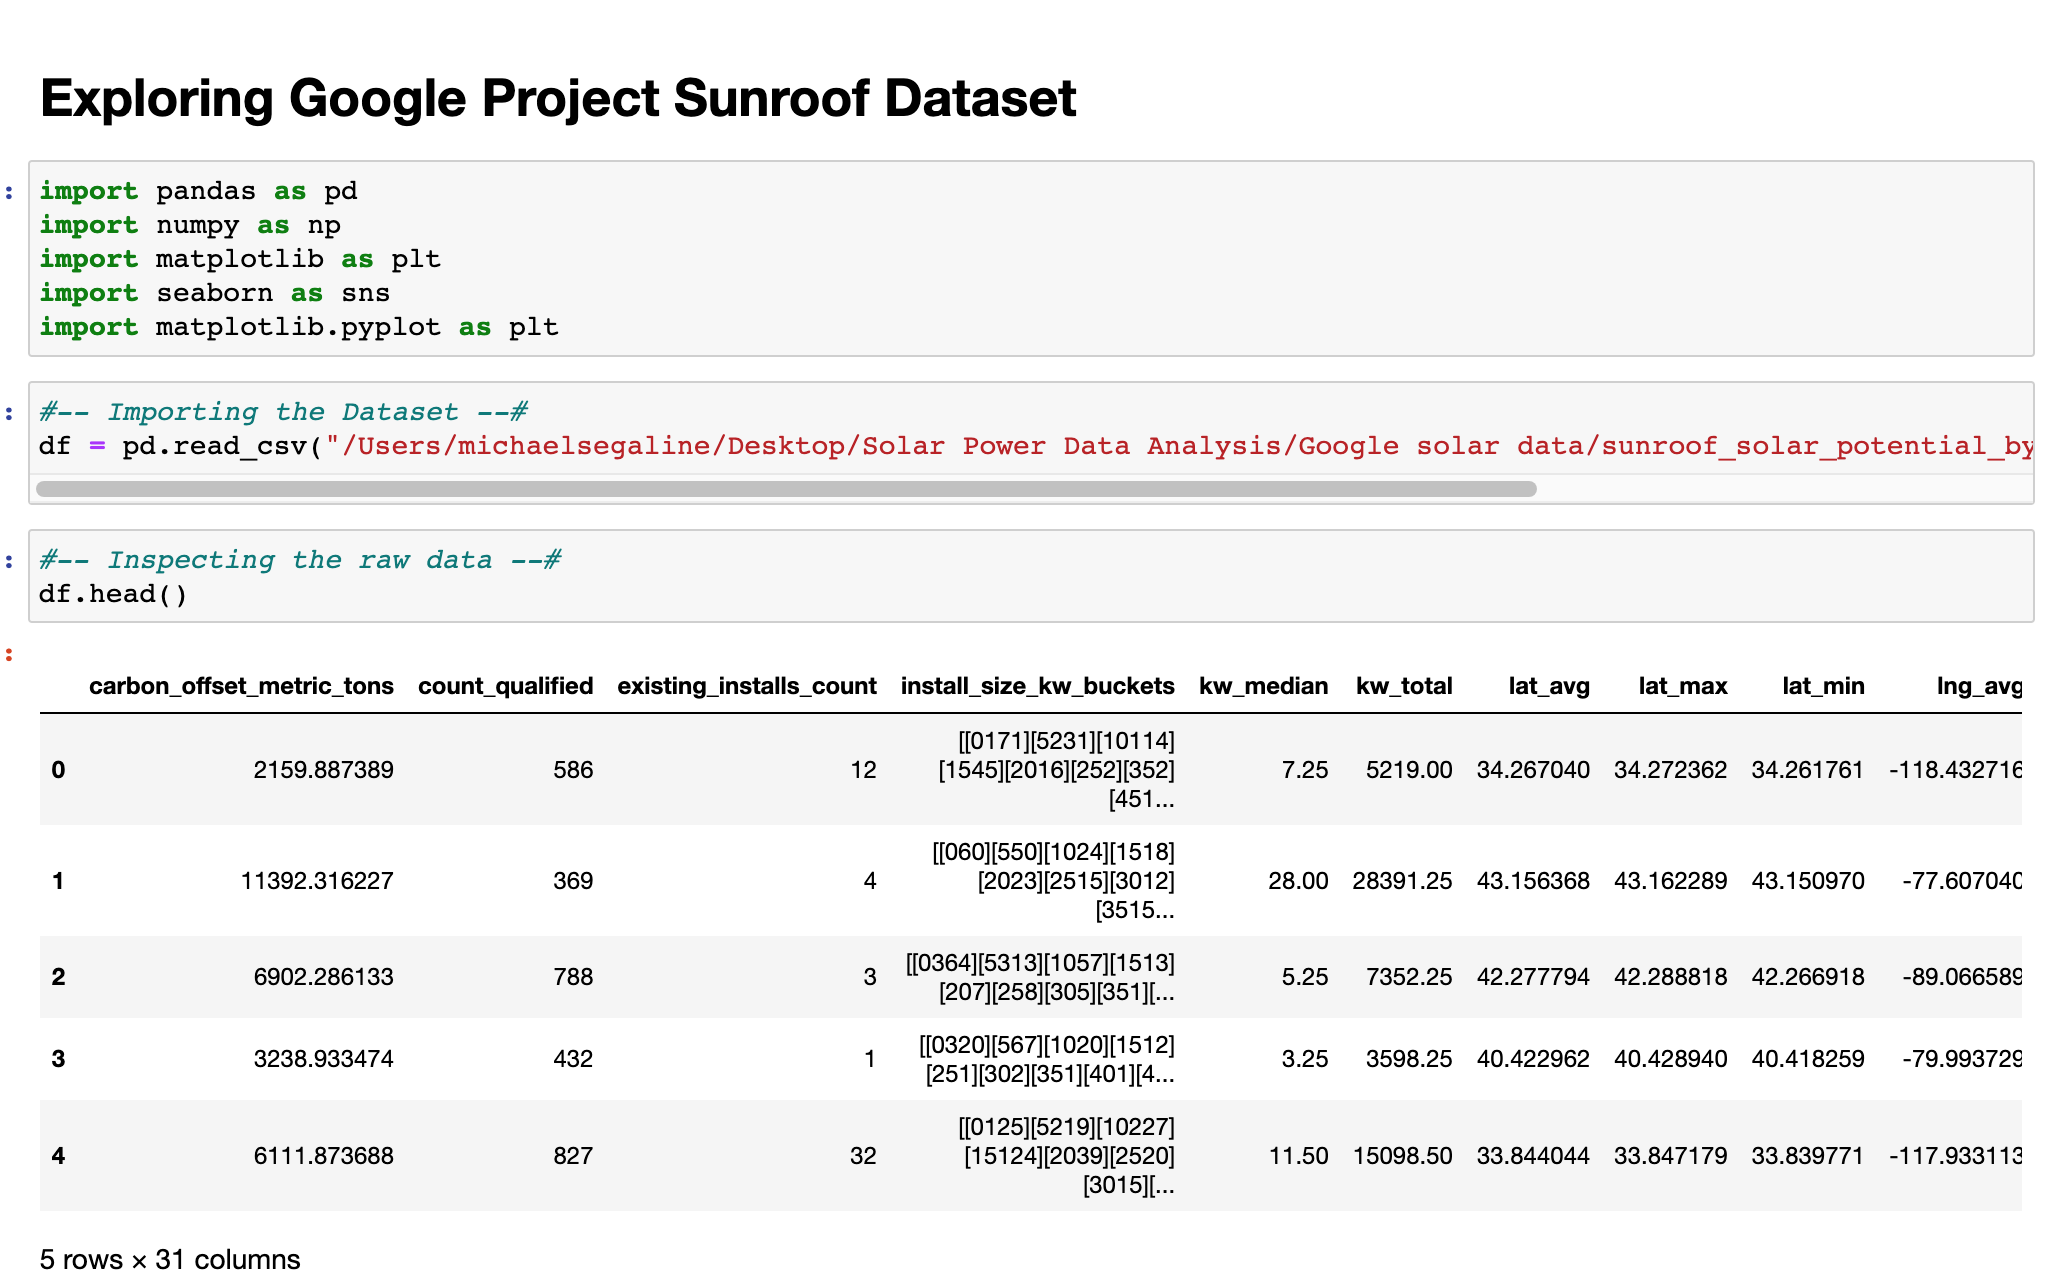Click the lat_min column header

[1823, 686]
